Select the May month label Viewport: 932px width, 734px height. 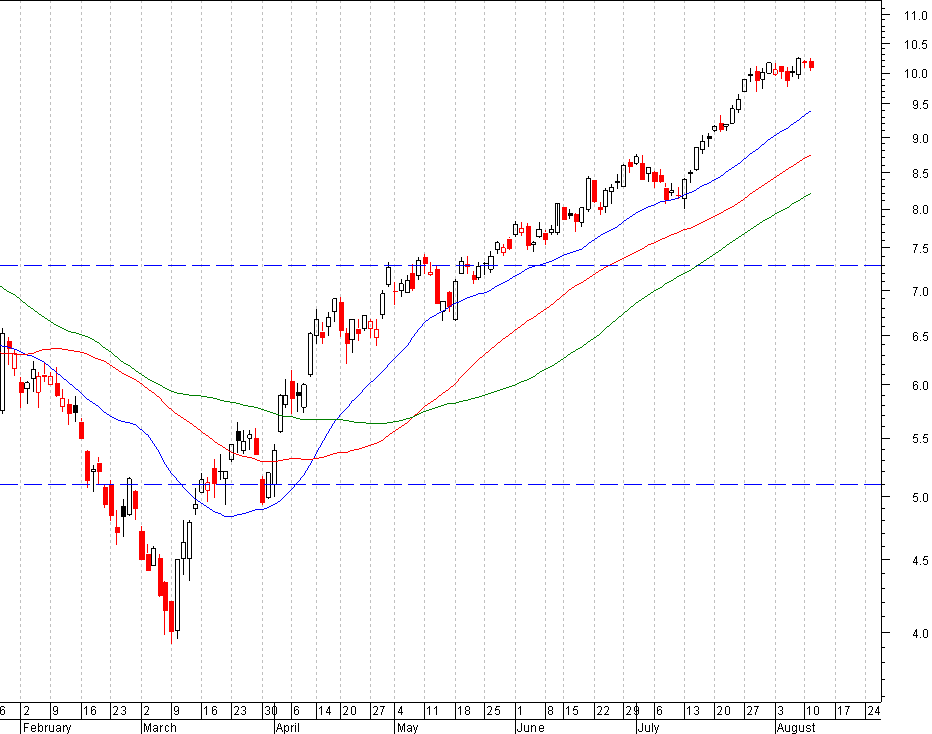pos(408,727)
